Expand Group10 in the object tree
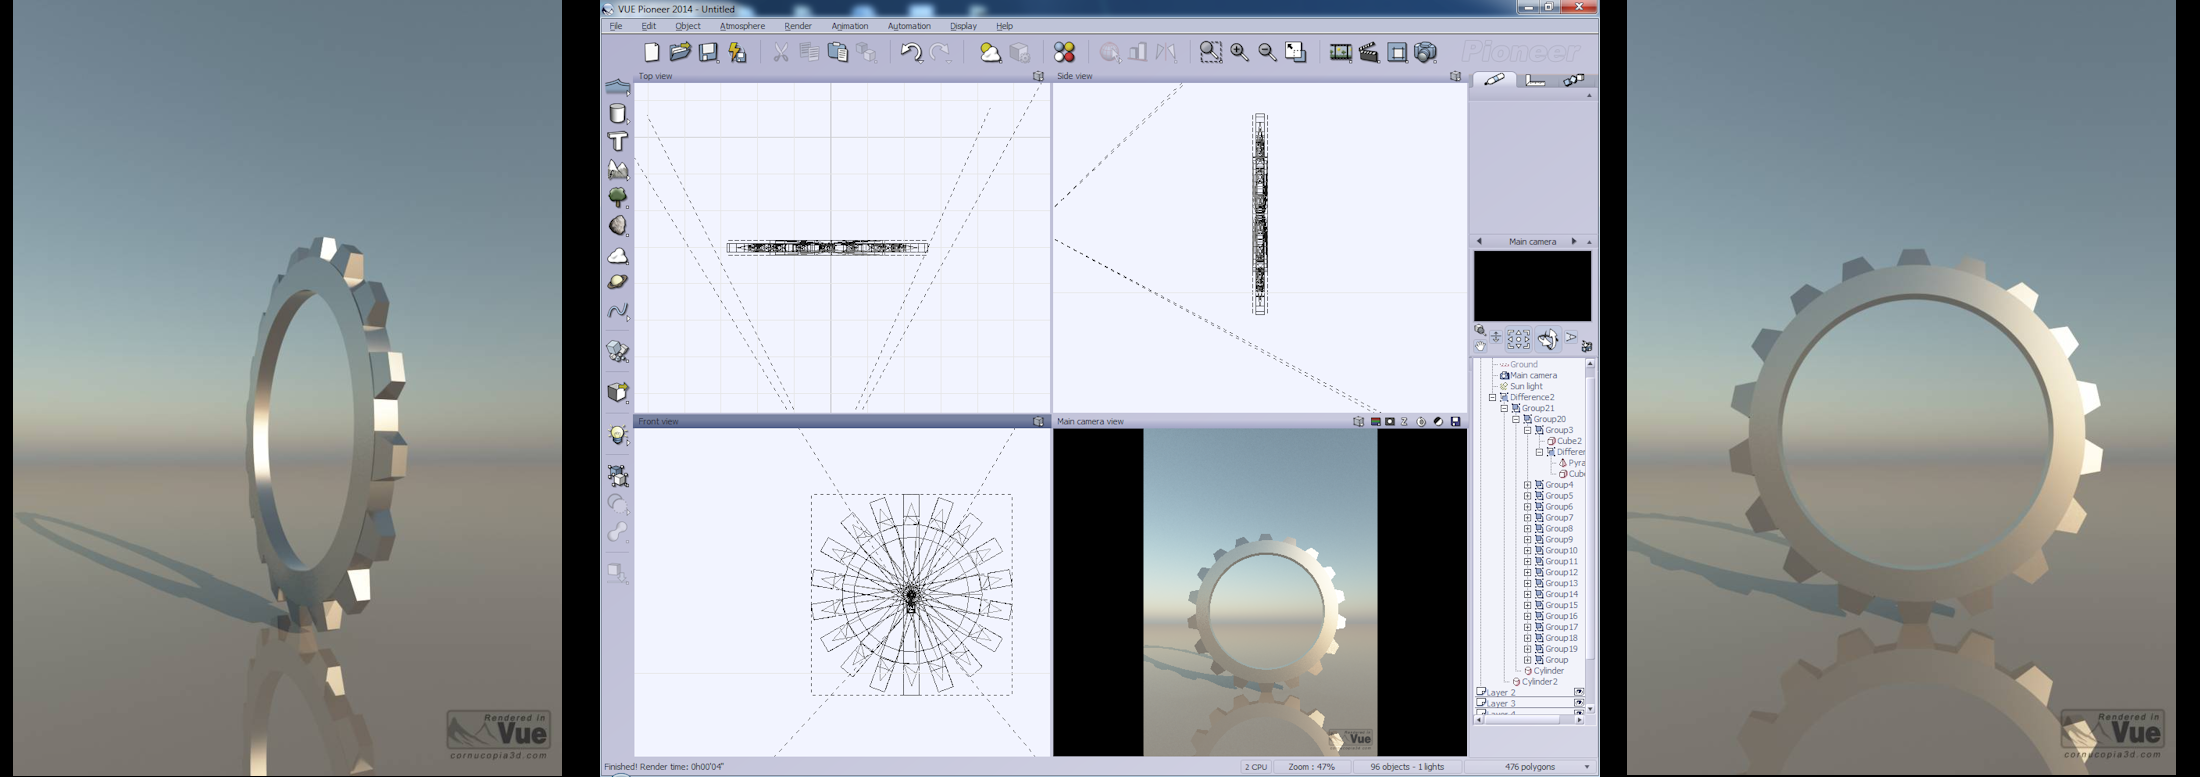The height and width of the screenshot is (777, 2200). (x=1527, y=550)
